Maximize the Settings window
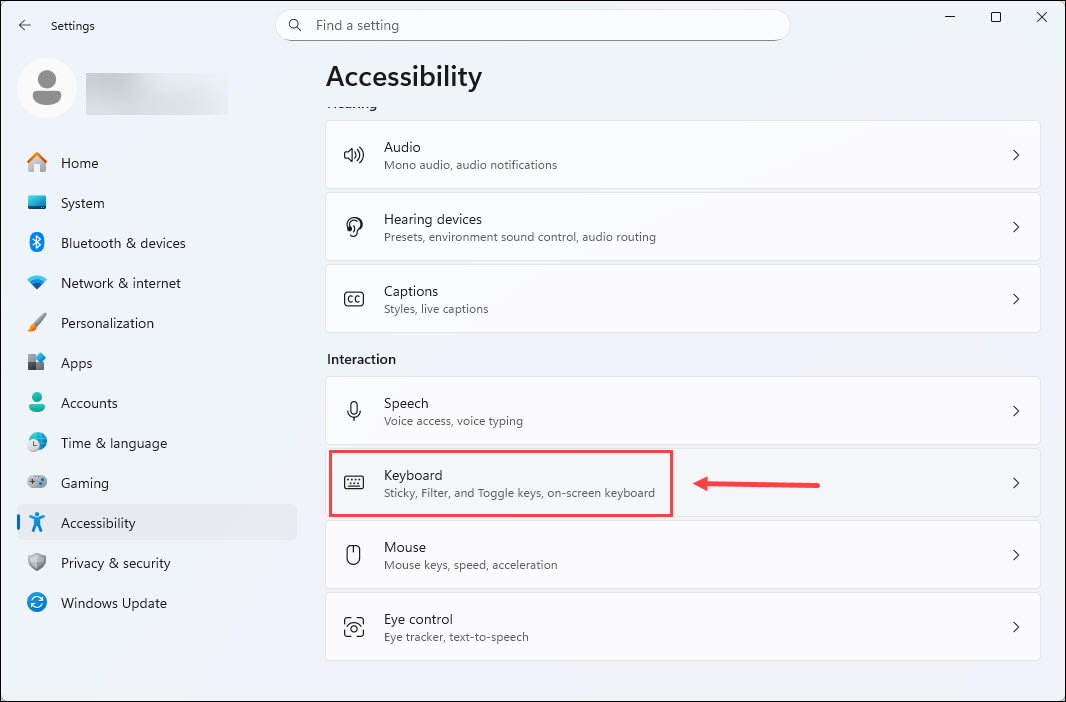This screenshot has width=1066, height=702. [x=996, y=17]
